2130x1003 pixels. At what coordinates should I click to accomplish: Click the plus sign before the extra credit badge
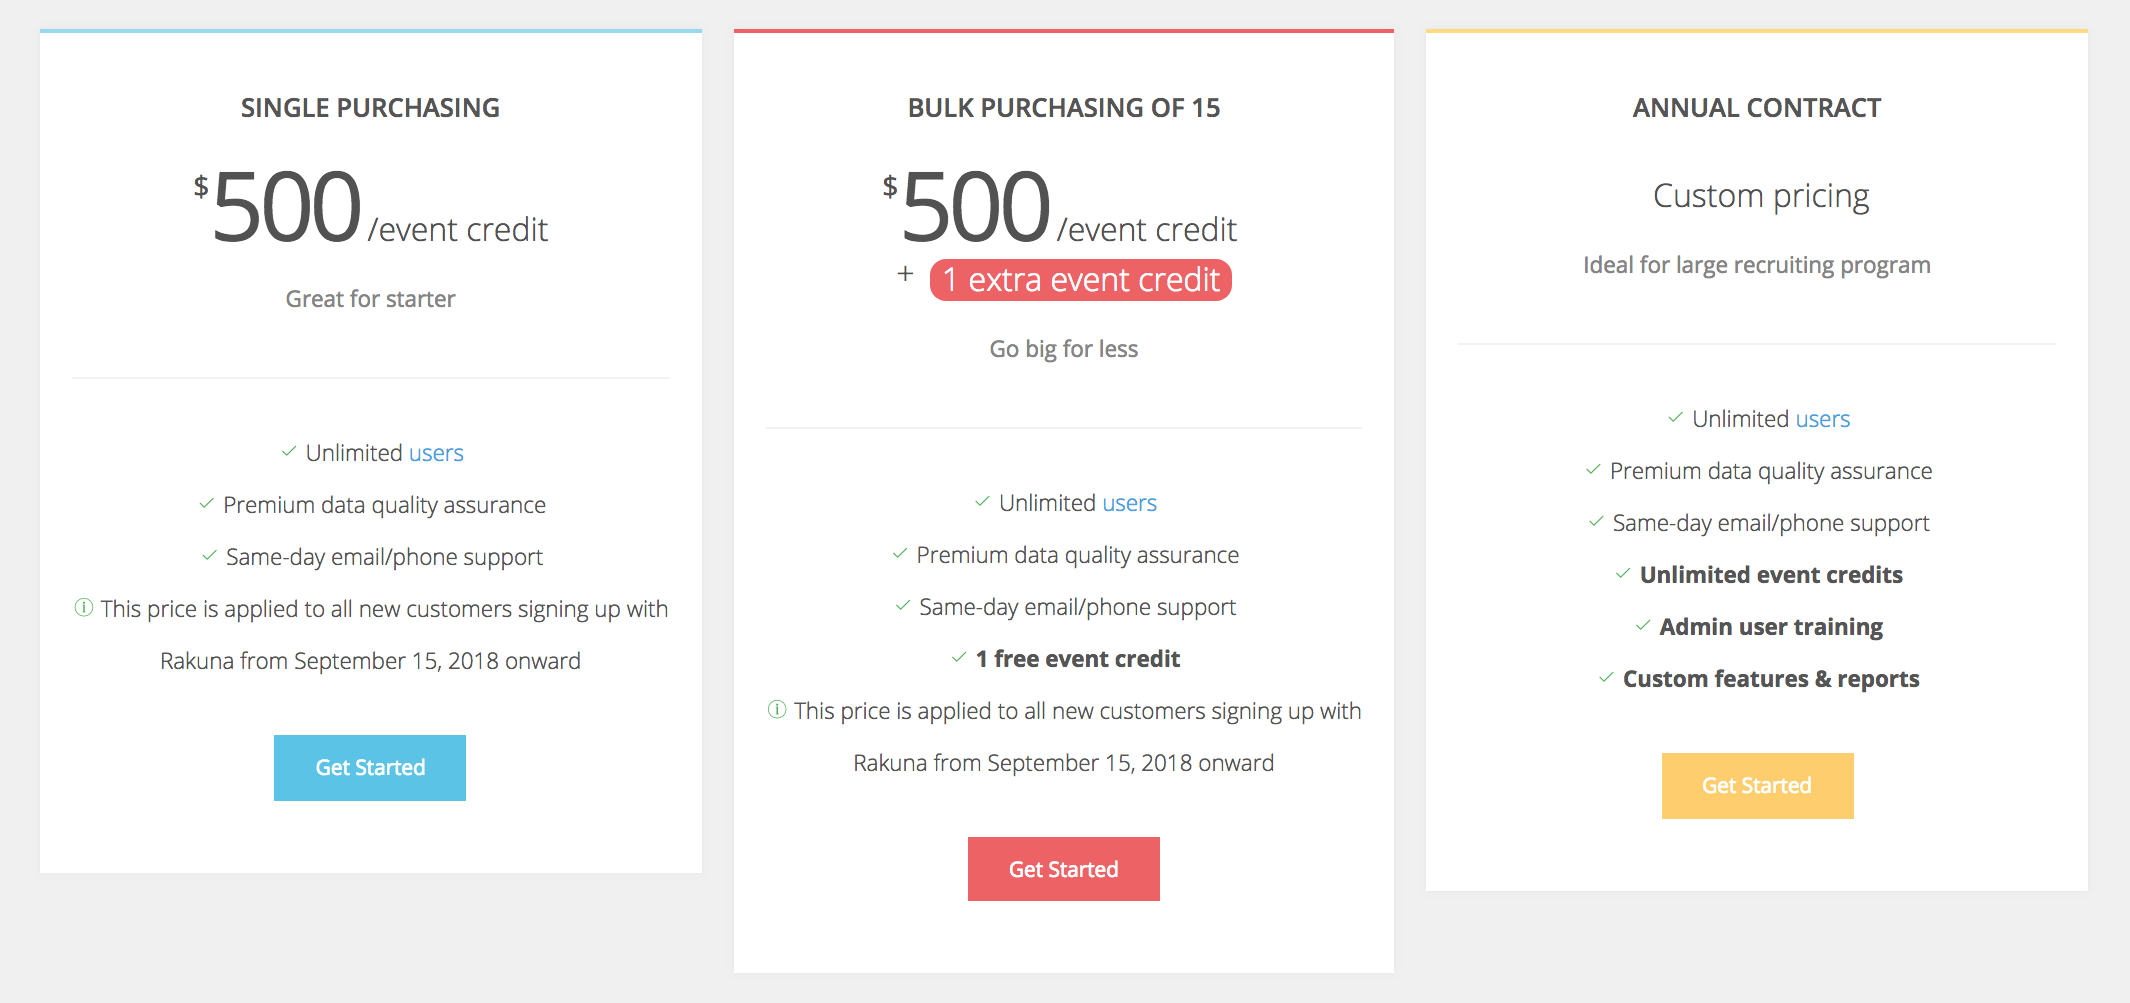pyautogui.click(x=905, y=273)
